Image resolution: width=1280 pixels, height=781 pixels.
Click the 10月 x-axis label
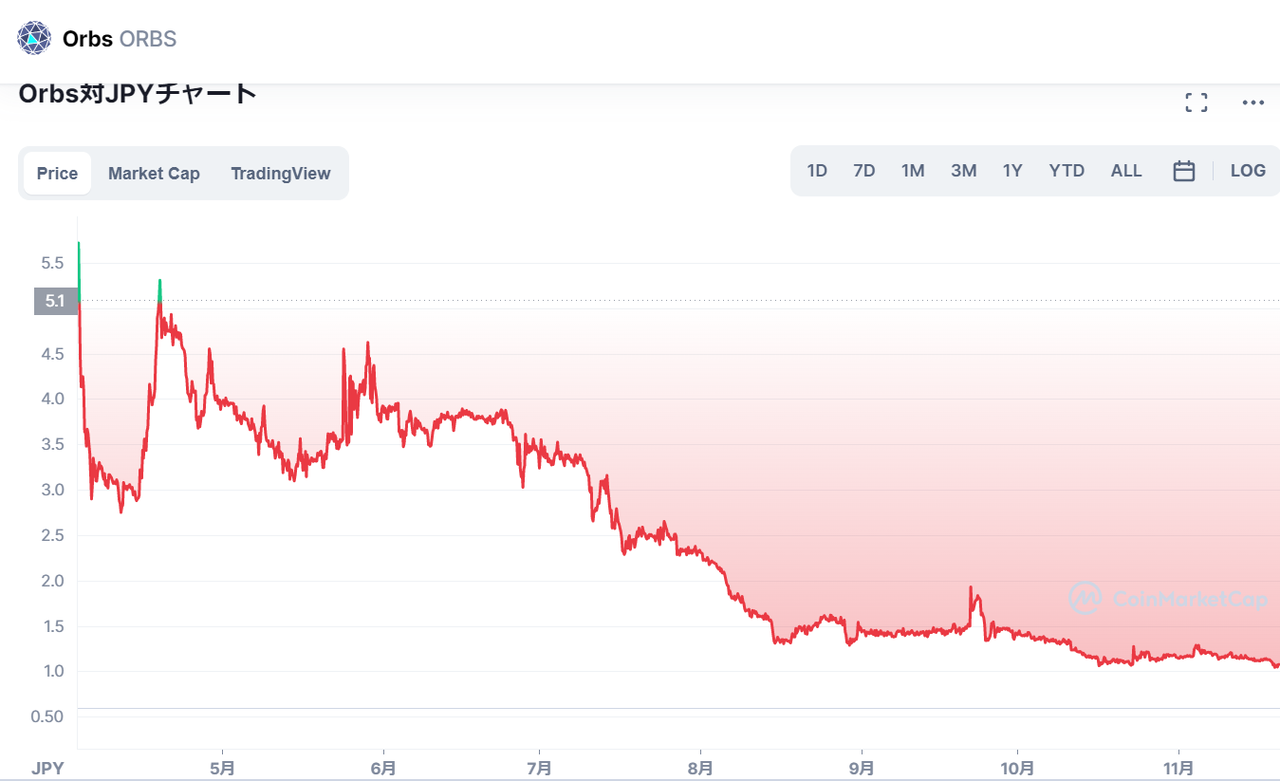point(1017,768)
